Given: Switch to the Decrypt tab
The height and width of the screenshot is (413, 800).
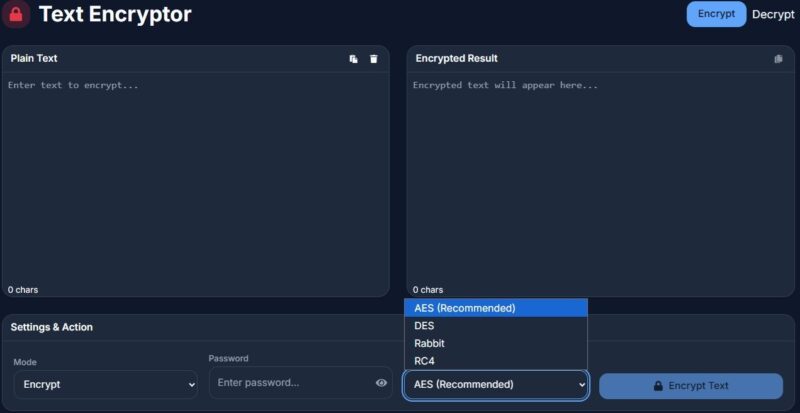Looking at the screenshot, I should pos(772,14).
